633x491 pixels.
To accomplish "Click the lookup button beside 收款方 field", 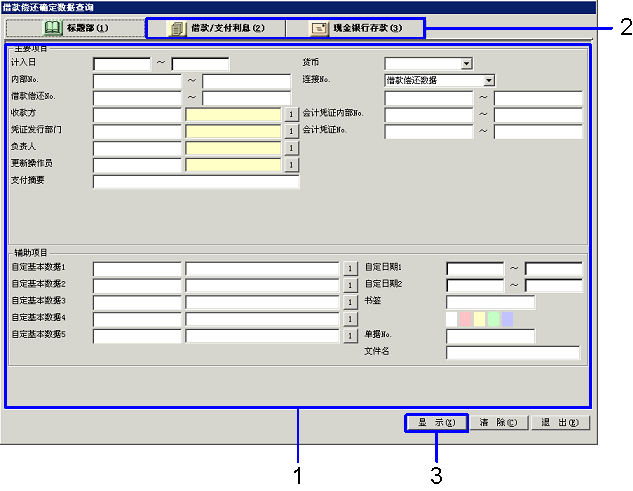I will point(291,115).
